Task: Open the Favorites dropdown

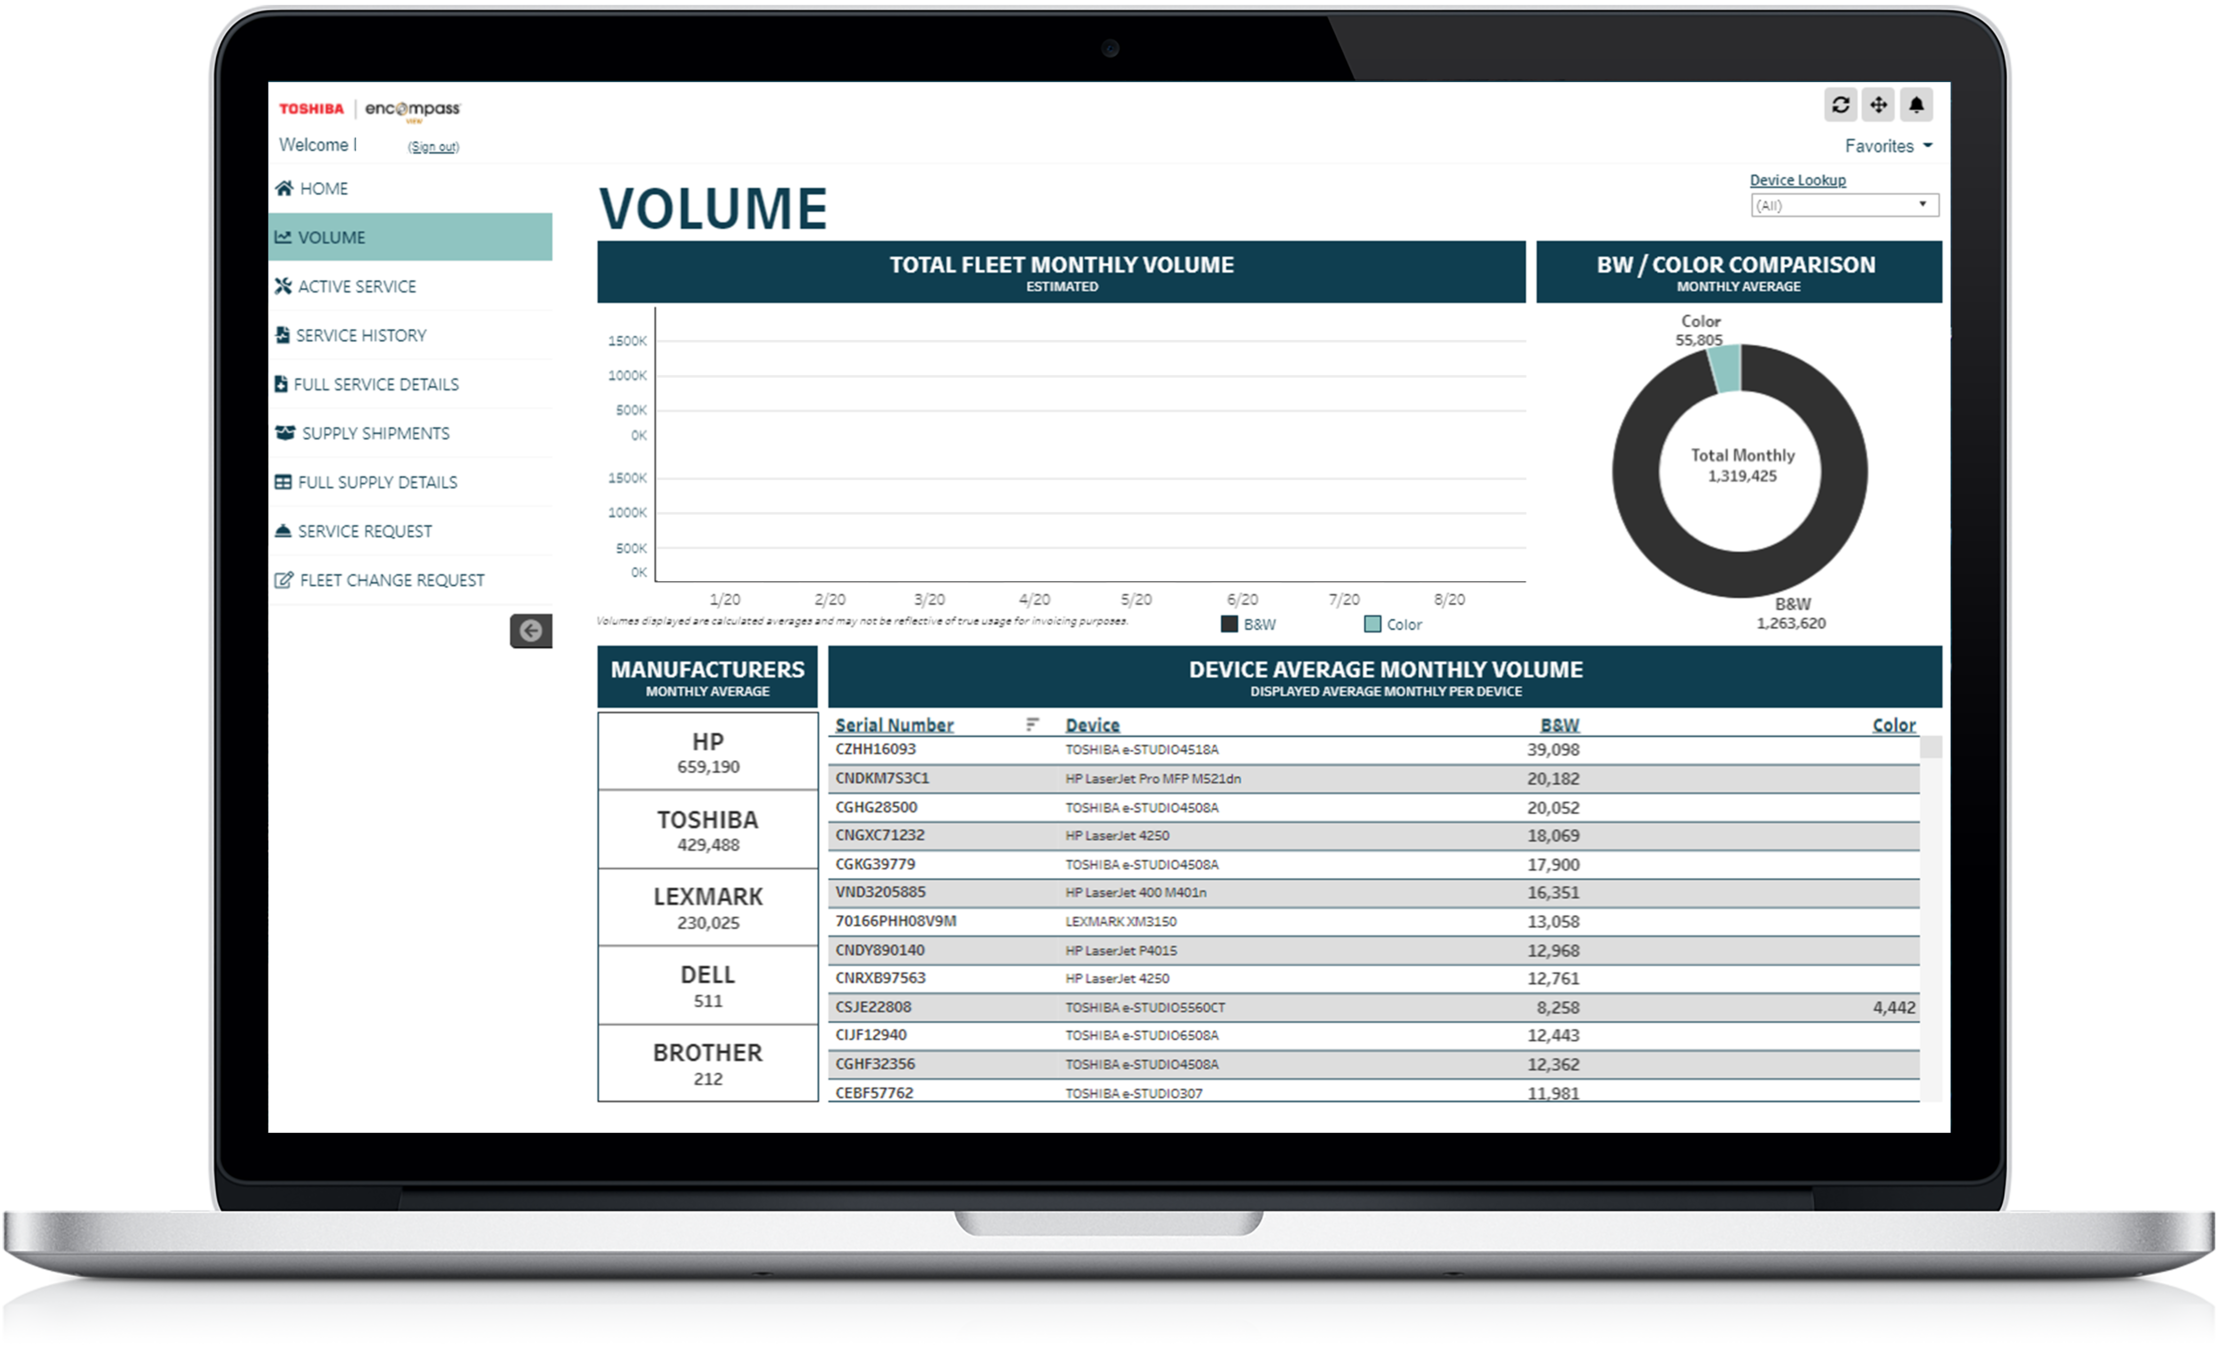Action: [1888, 146]
